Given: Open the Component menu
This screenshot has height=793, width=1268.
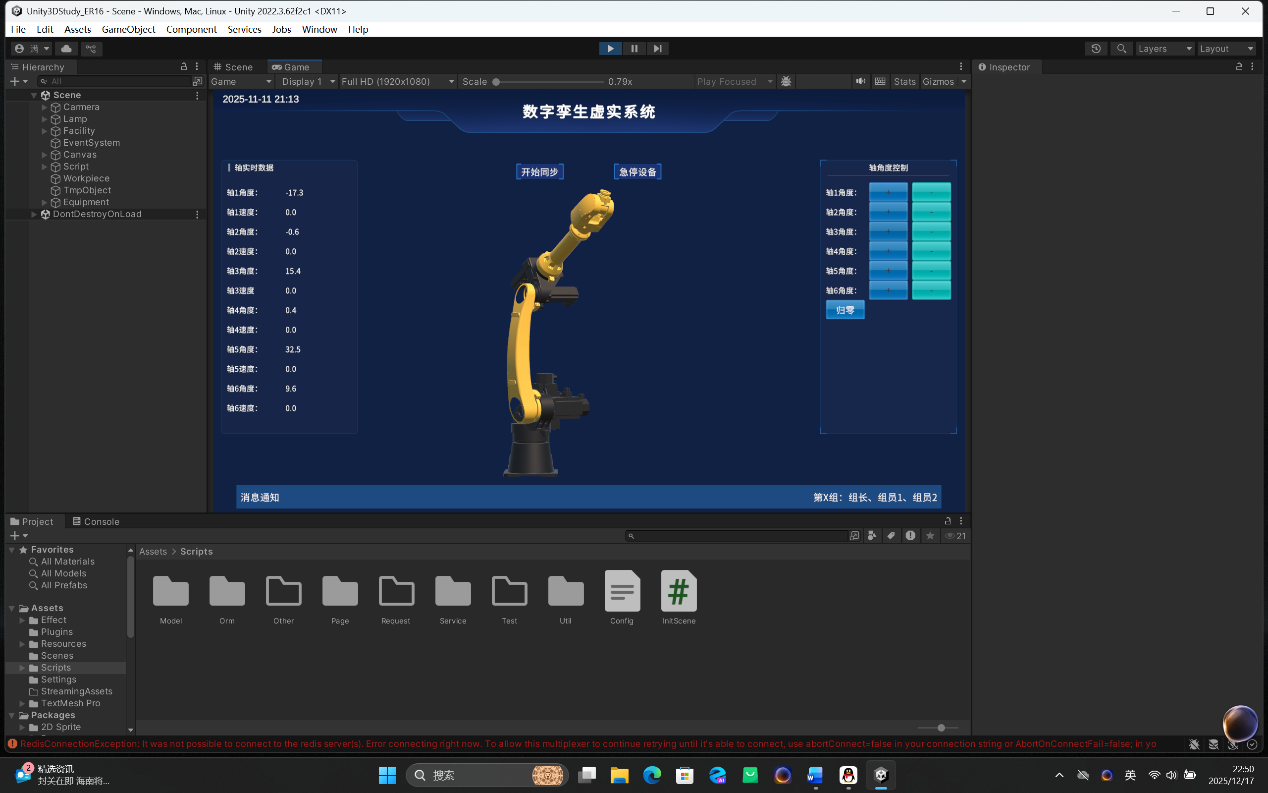Looking at the screenshot, I should tap(191, 29).
